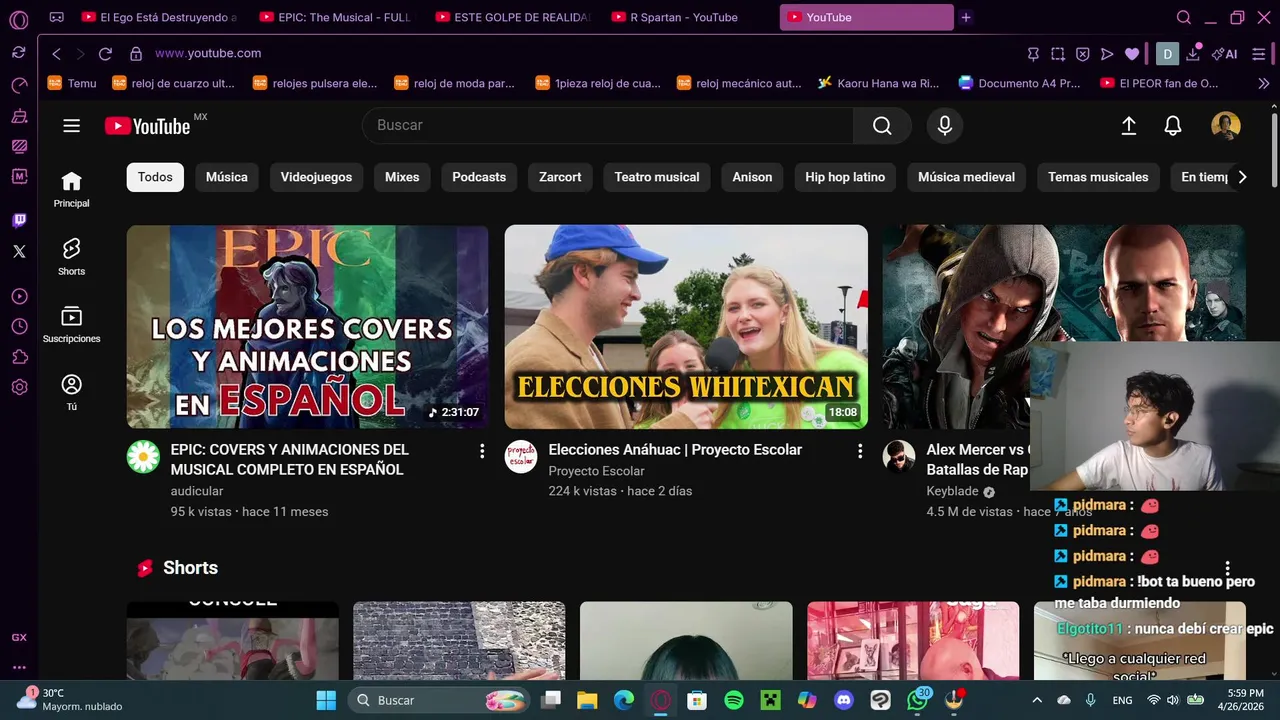
Task: Click the YouTube hamburger guide menu
Action: (x=71, y=125)
